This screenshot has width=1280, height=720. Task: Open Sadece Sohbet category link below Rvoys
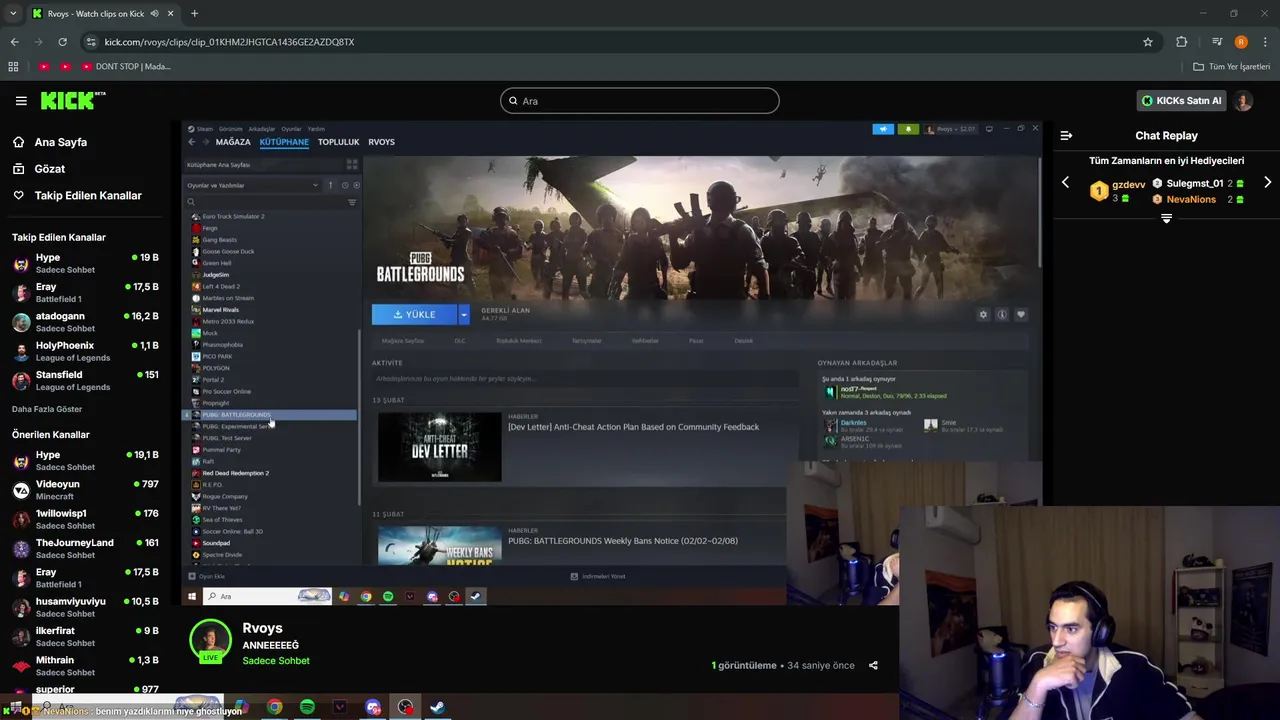coord(276,661)
